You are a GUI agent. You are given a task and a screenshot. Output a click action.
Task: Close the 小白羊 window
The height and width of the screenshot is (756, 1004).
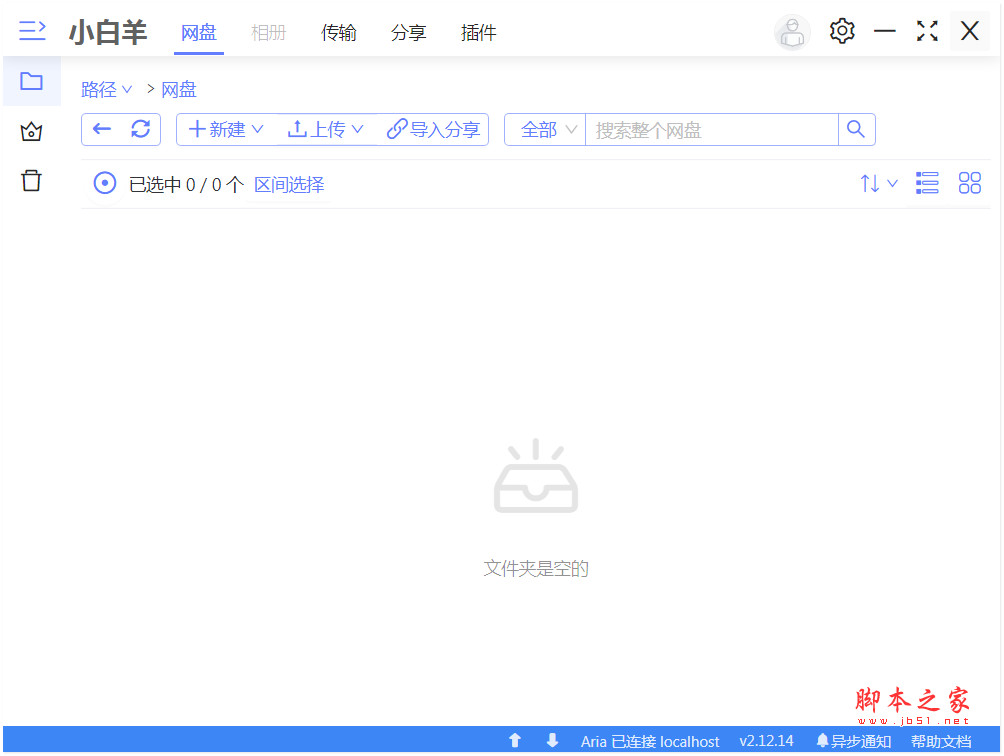(x=970, y=31)
